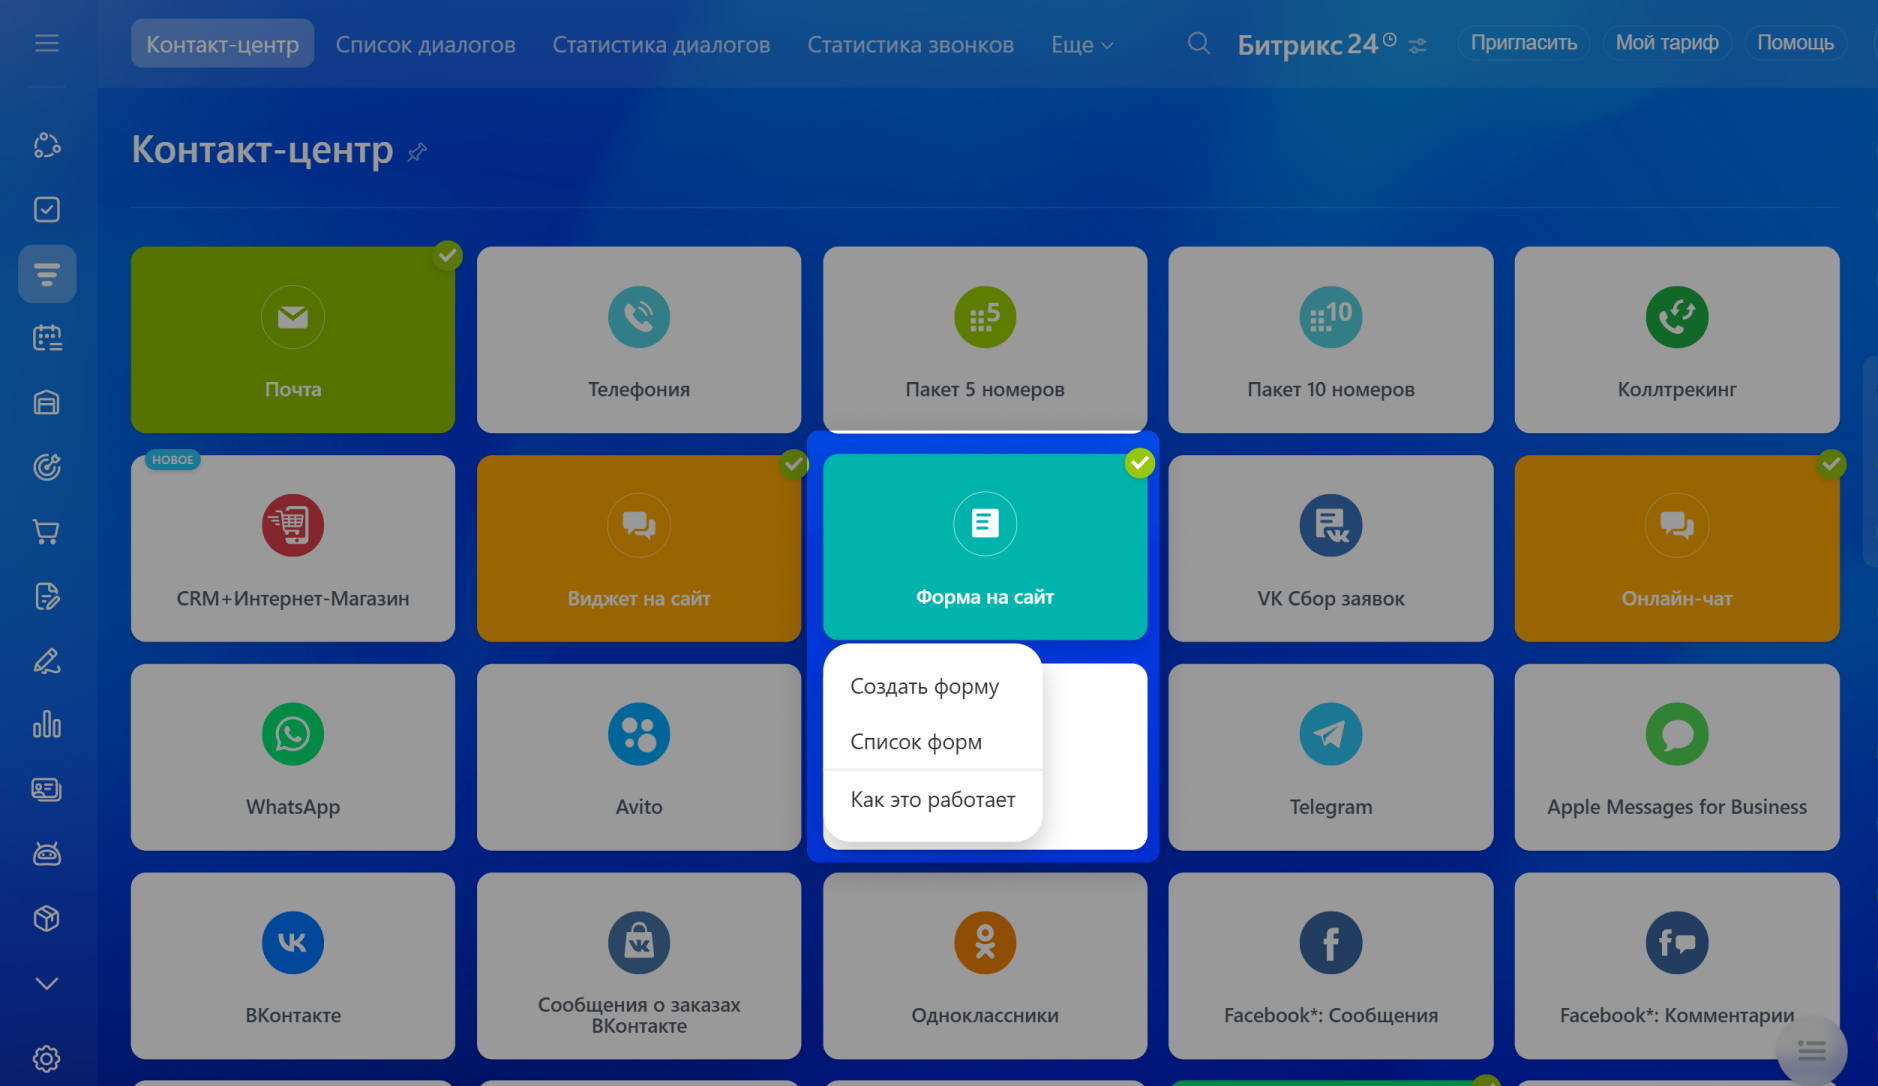The image size is (1878, 1086).
Task: Open the tasks checkbox icon in sidebar
Action: point(47,209)
